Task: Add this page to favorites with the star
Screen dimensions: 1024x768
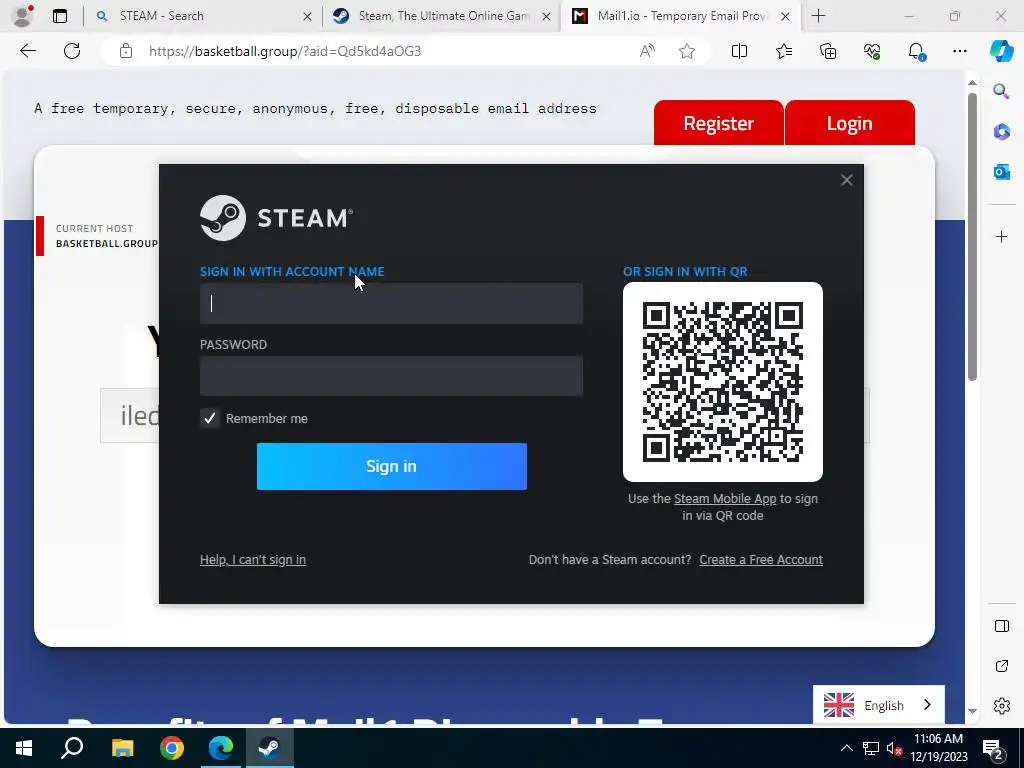Action: [x=686, y=51]
